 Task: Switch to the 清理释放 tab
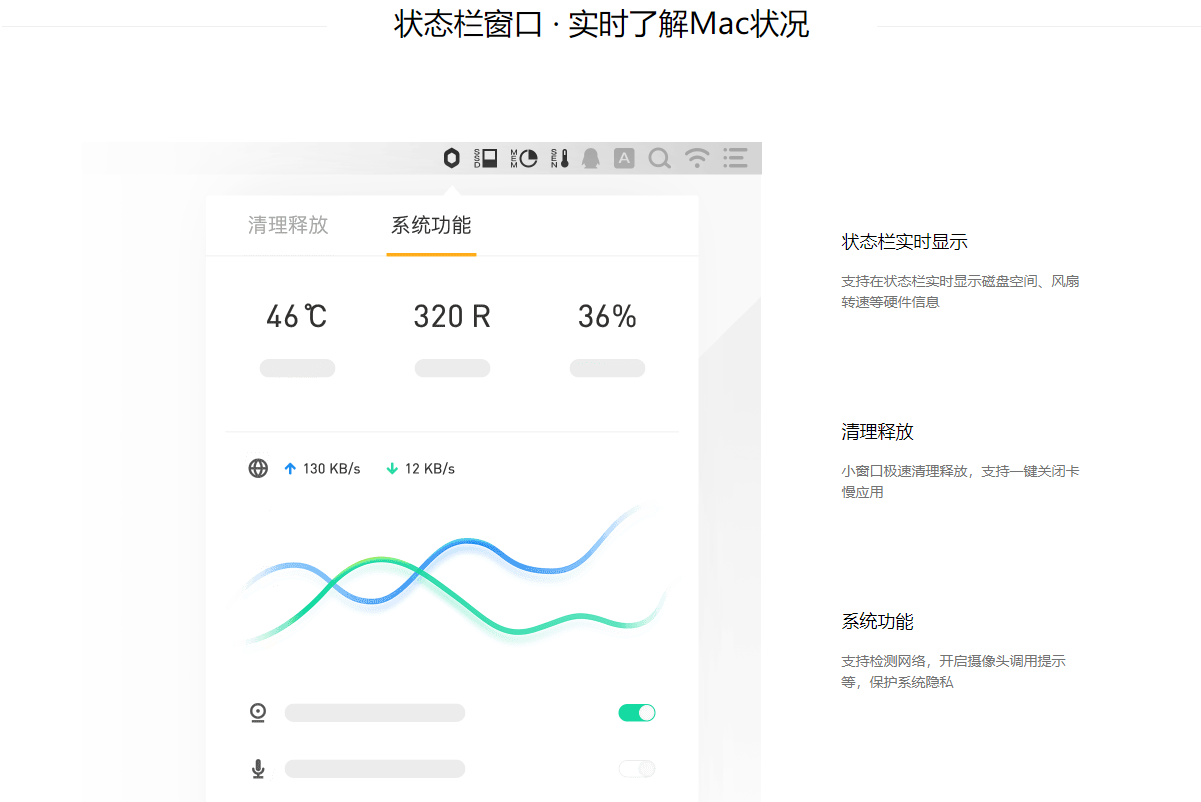point(288,225)
